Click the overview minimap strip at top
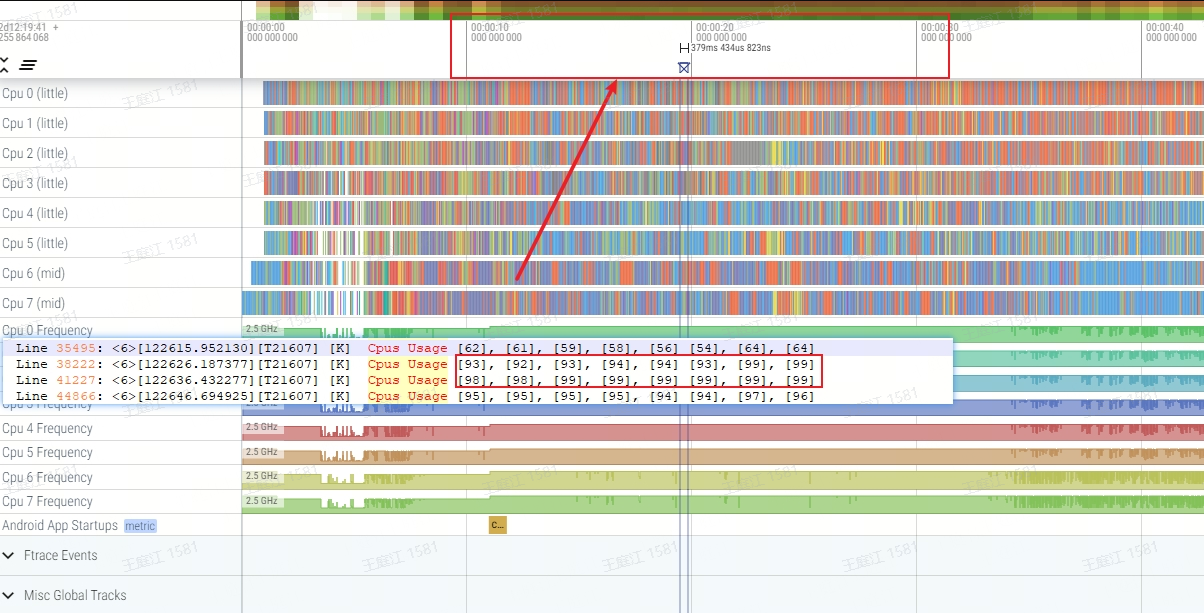This screenshot has width=1204, height=613. [722, 10]
